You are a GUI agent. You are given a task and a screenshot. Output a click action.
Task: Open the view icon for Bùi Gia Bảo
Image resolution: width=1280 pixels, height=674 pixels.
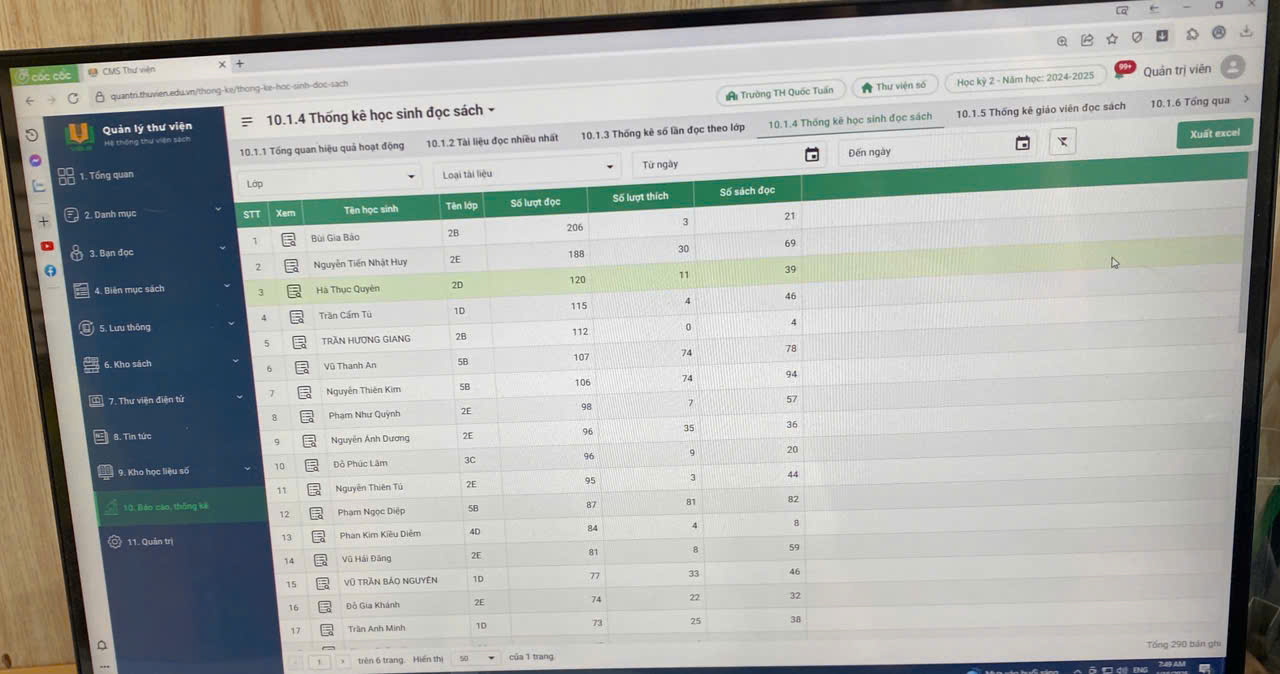(x=288, y=240)
